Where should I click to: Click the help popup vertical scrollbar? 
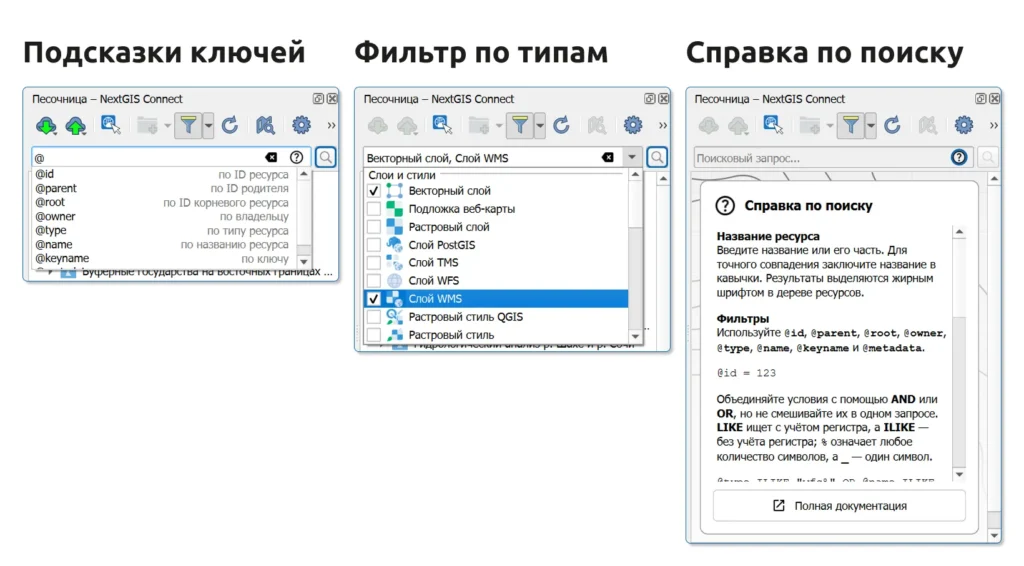click(959, 353)
